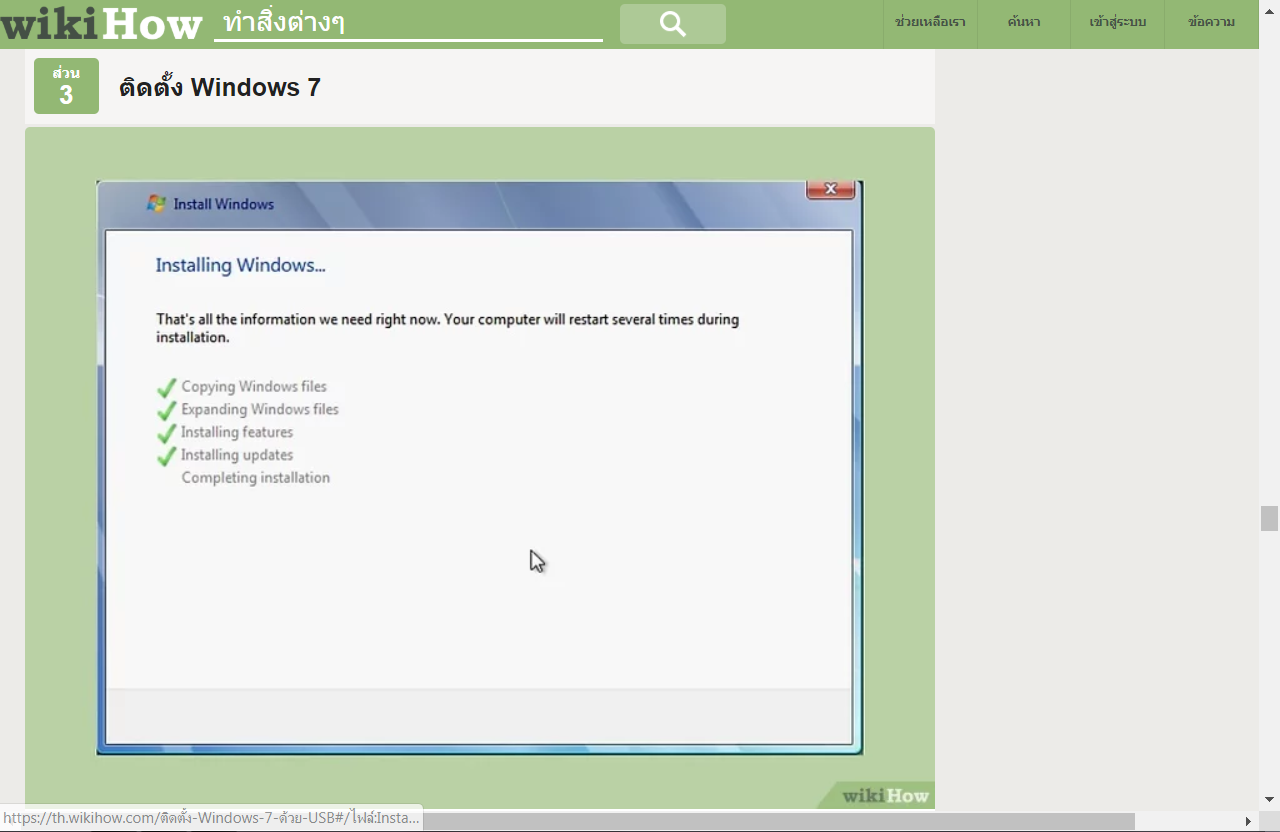Image resolution: width=1280 pixels, height=832 pixels.
Task: Click the vertical scrollbar down arrow
Action: coord(1269,799)
